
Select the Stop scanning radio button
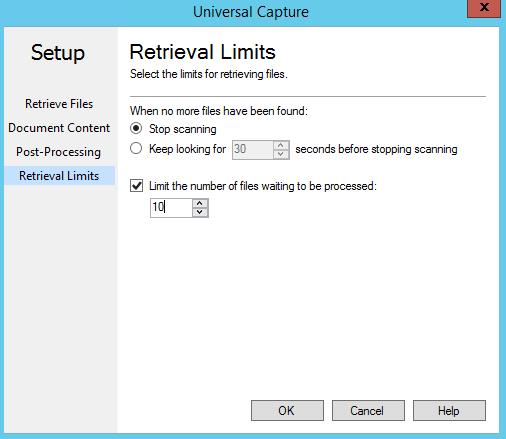[x=136, y=128]
